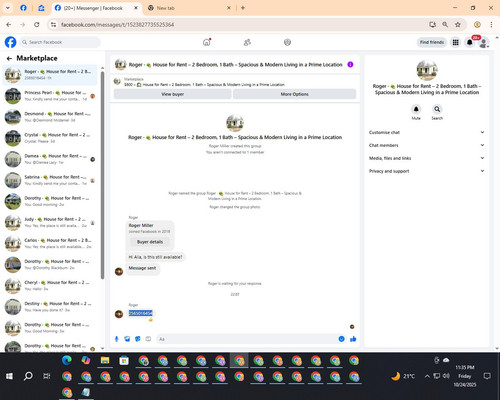Close the New tab browser tab
Screen dimensions: 500x400
coord(229,8)
